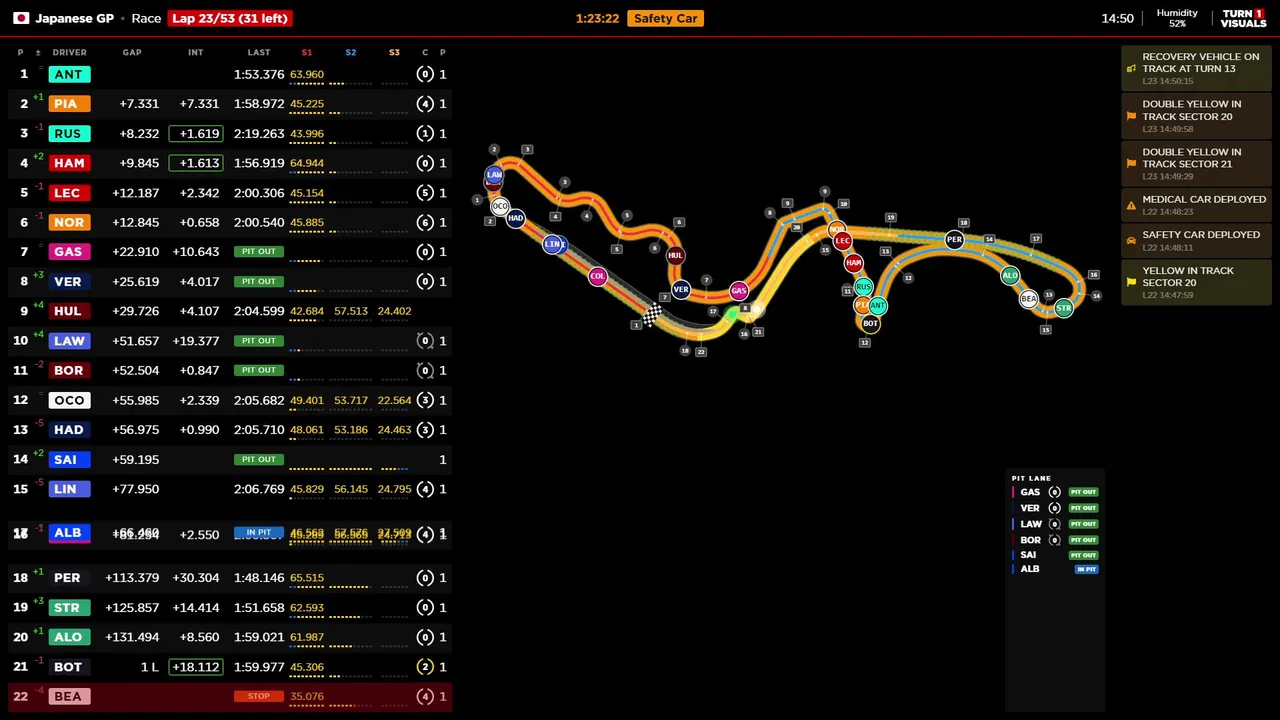Click the IN PIT badge for ALB in Pit Lane
This screenshot has height=720, width=1280.
tap(1086, 569)
